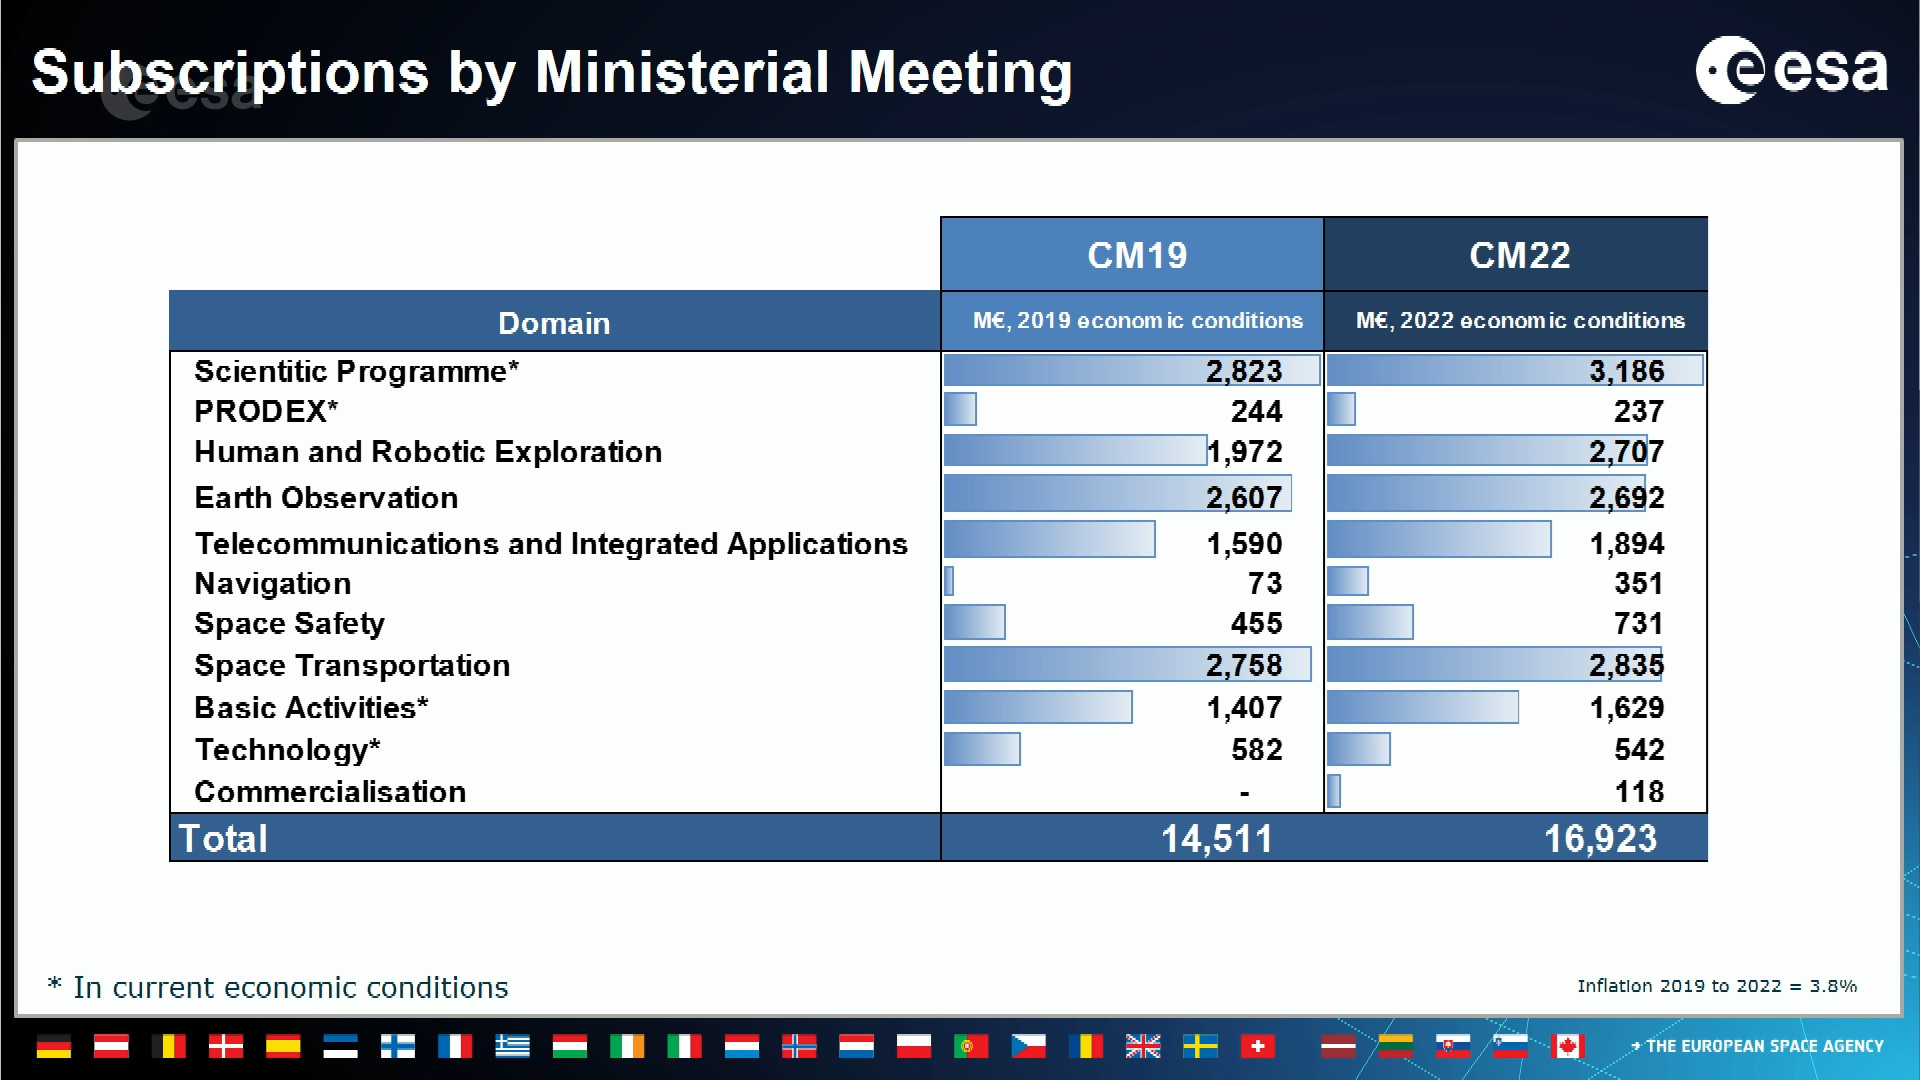Click the Domain column header

click(x=554, y=323)
